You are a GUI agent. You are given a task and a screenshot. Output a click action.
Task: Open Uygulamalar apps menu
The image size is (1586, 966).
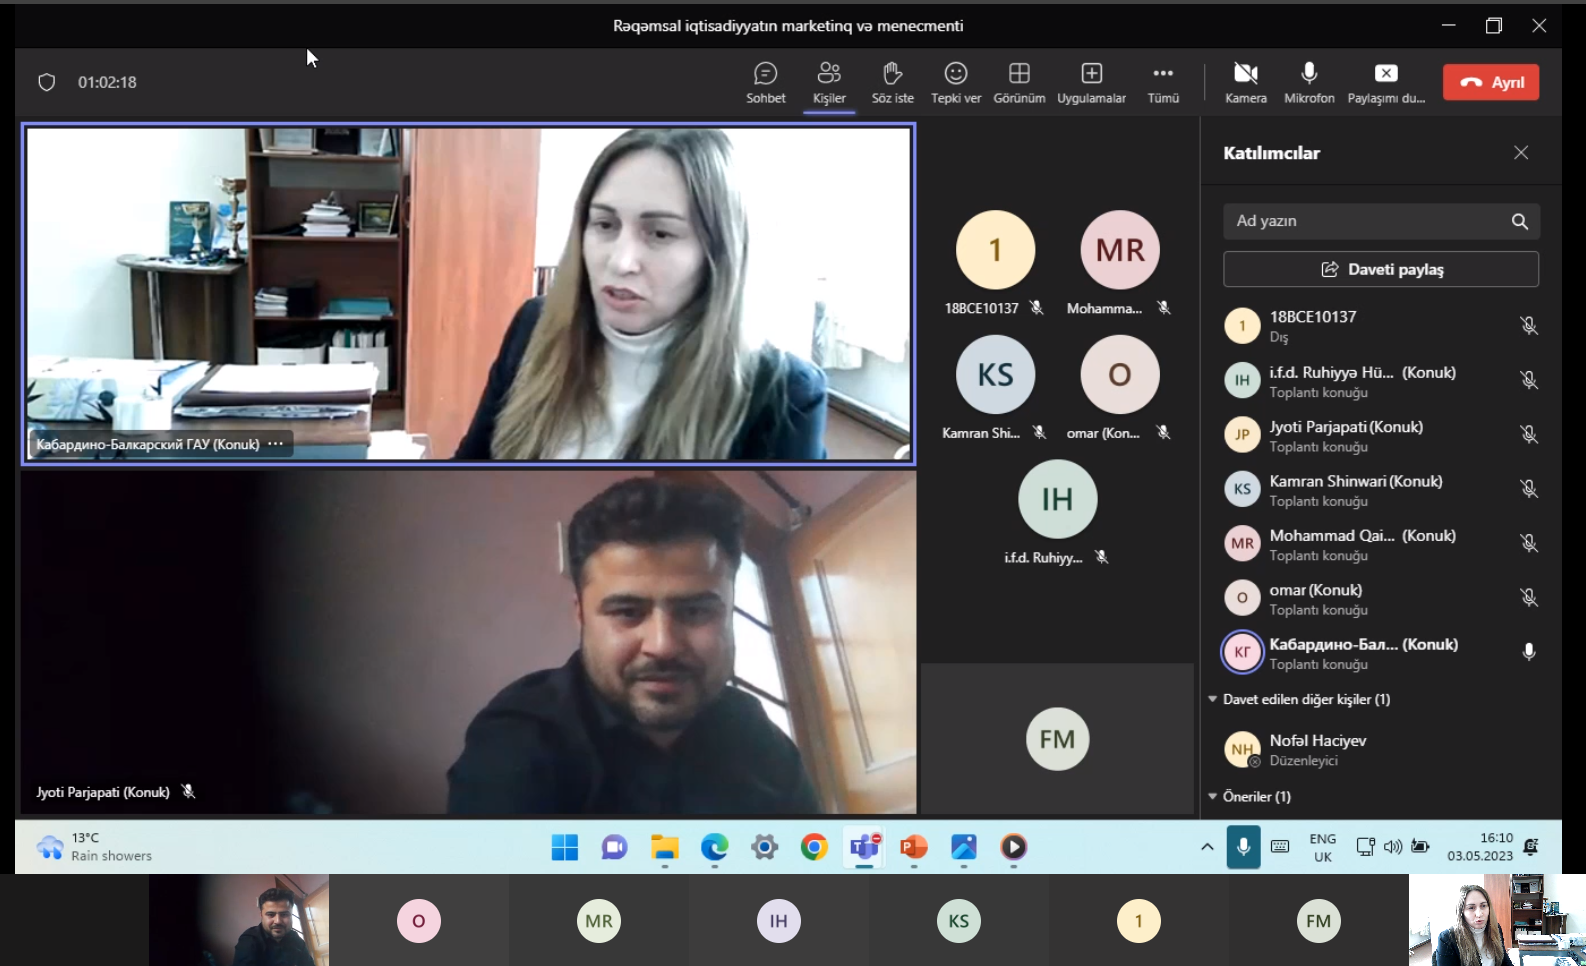[1091, 82]
